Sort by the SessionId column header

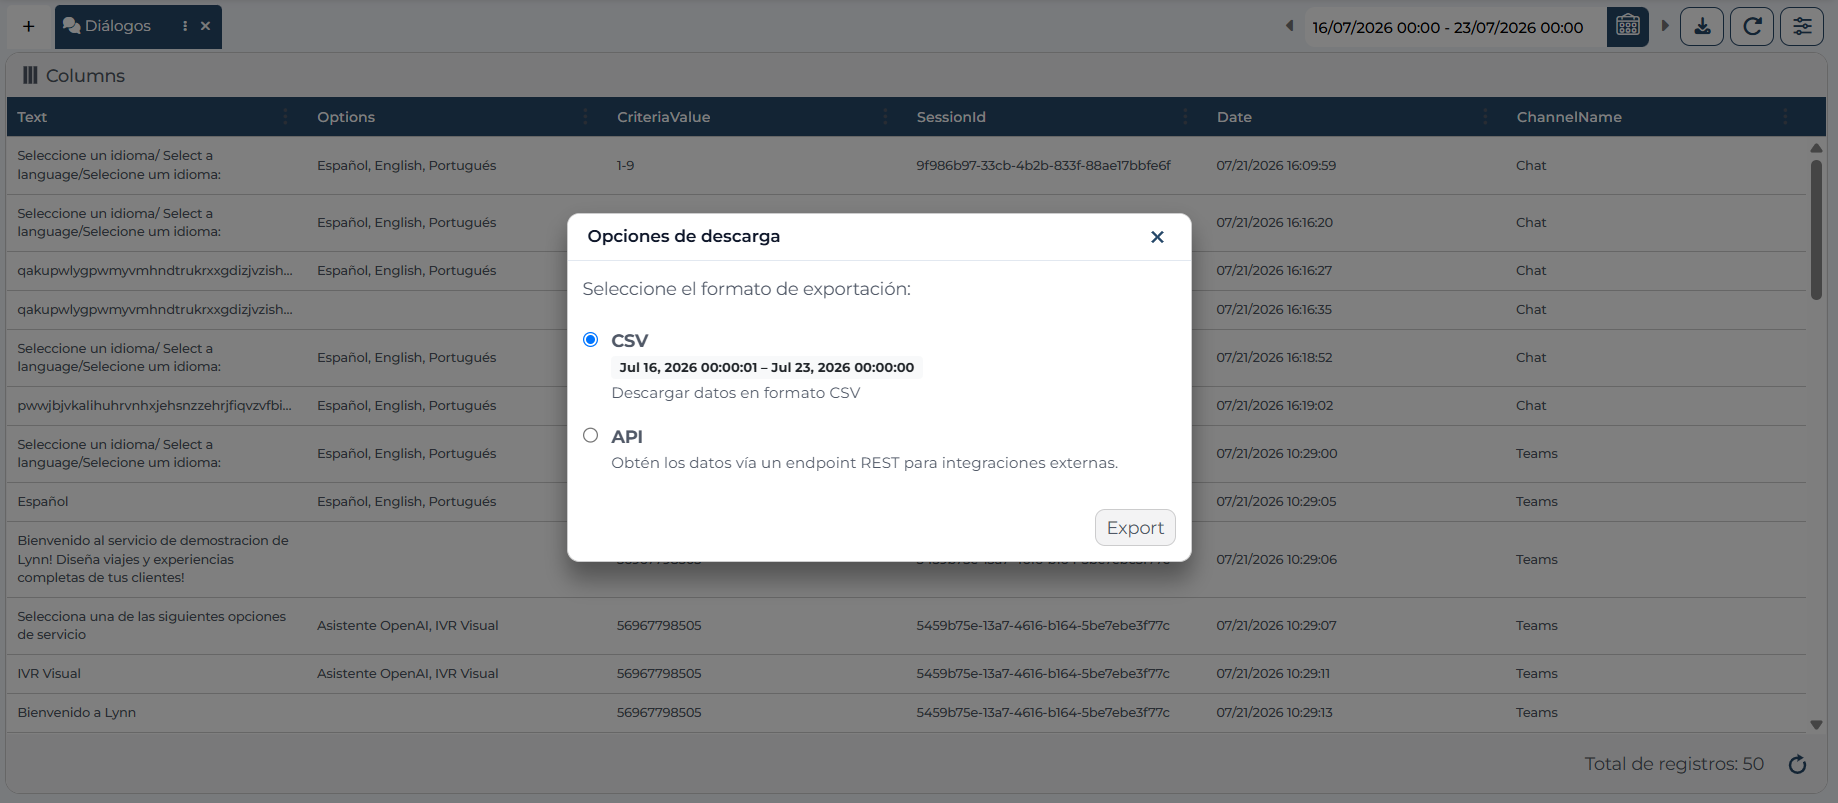(x=951, y=117)
